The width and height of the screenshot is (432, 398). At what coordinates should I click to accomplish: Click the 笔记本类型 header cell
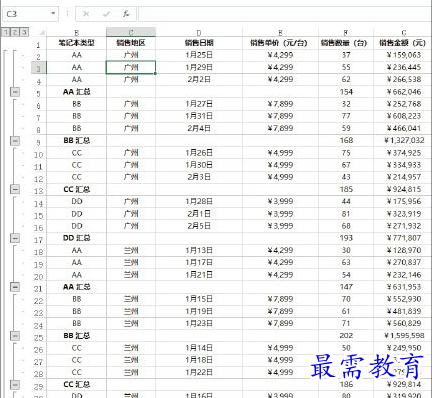click(76, 43)
